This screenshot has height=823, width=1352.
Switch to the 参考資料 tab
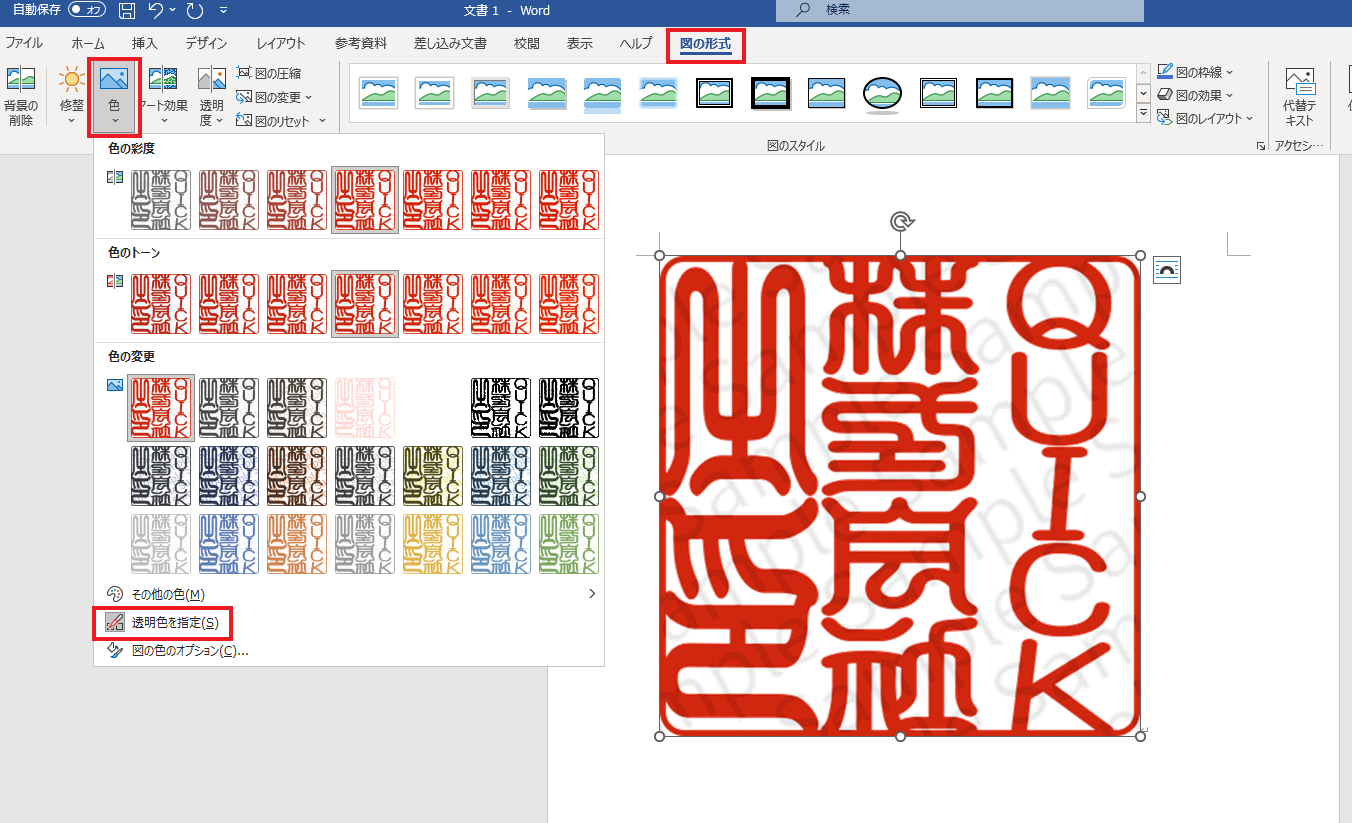point(361,43)
